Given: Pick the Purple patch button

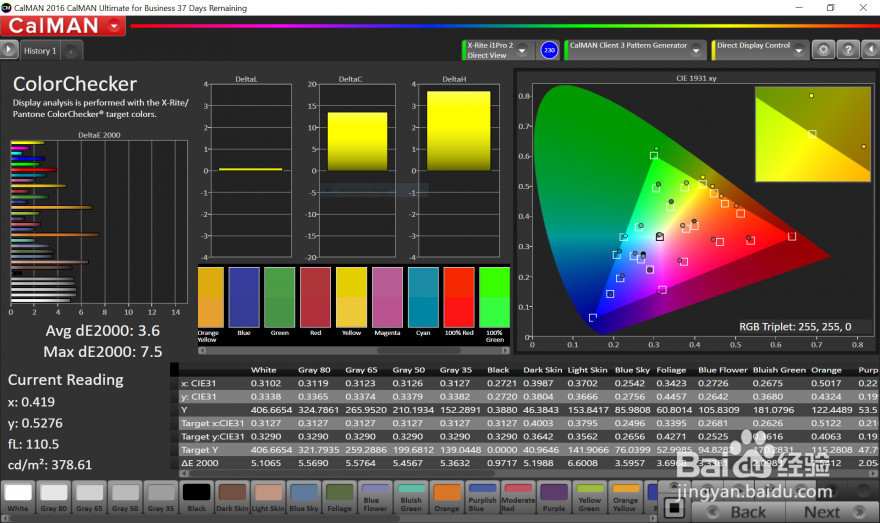Looking at the screenshot, I should click(554, 497).
